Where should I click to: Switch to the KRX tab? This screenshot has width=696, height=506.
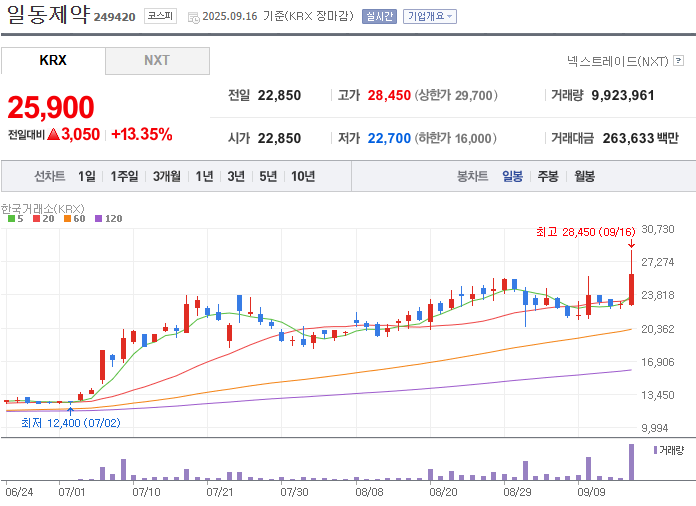(53, 60)
